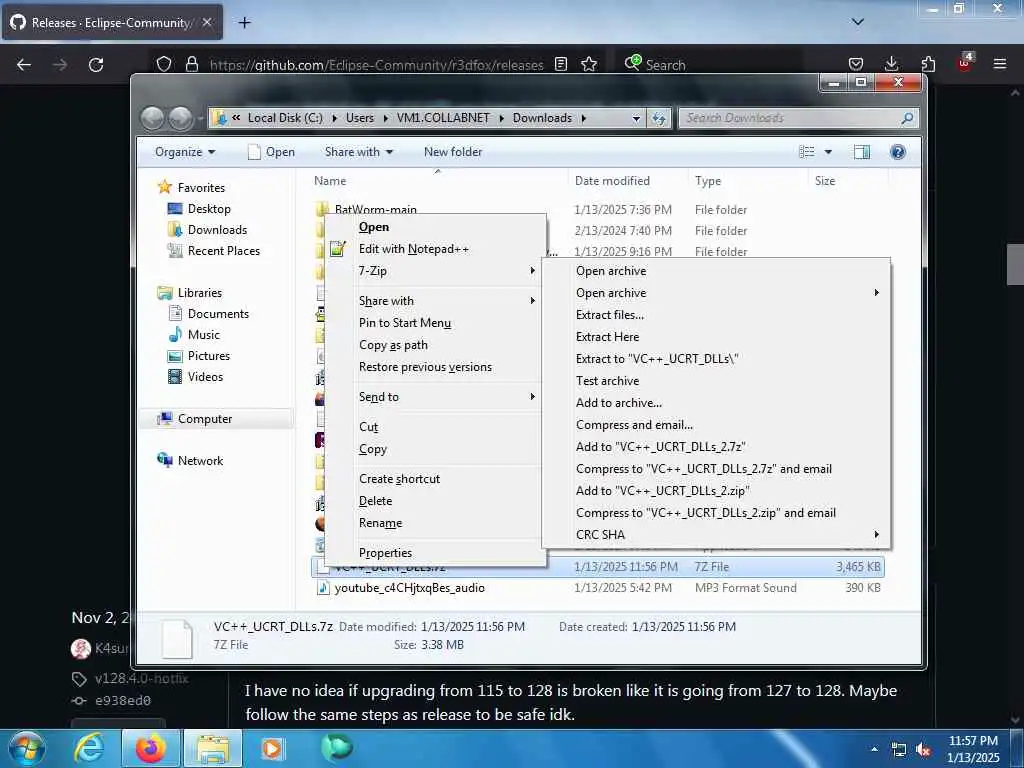Screen dimensions: 1024x768
Task: Open Windows Media Player taskbar icon
Action: click(x=272, y=748)
